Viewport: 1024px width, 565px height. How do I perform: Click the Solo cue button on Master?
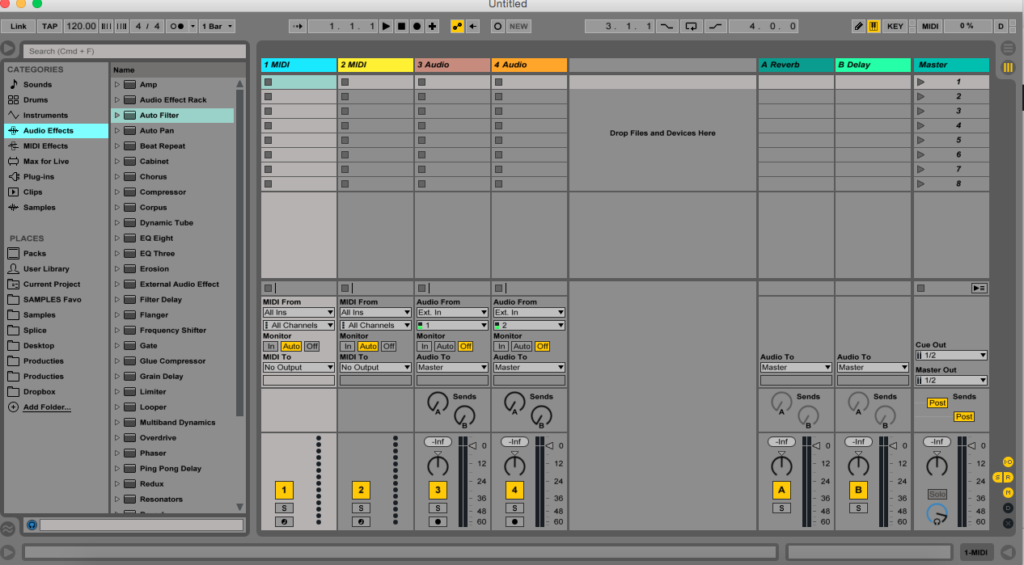pyautogui.click(x=937, y=494)
